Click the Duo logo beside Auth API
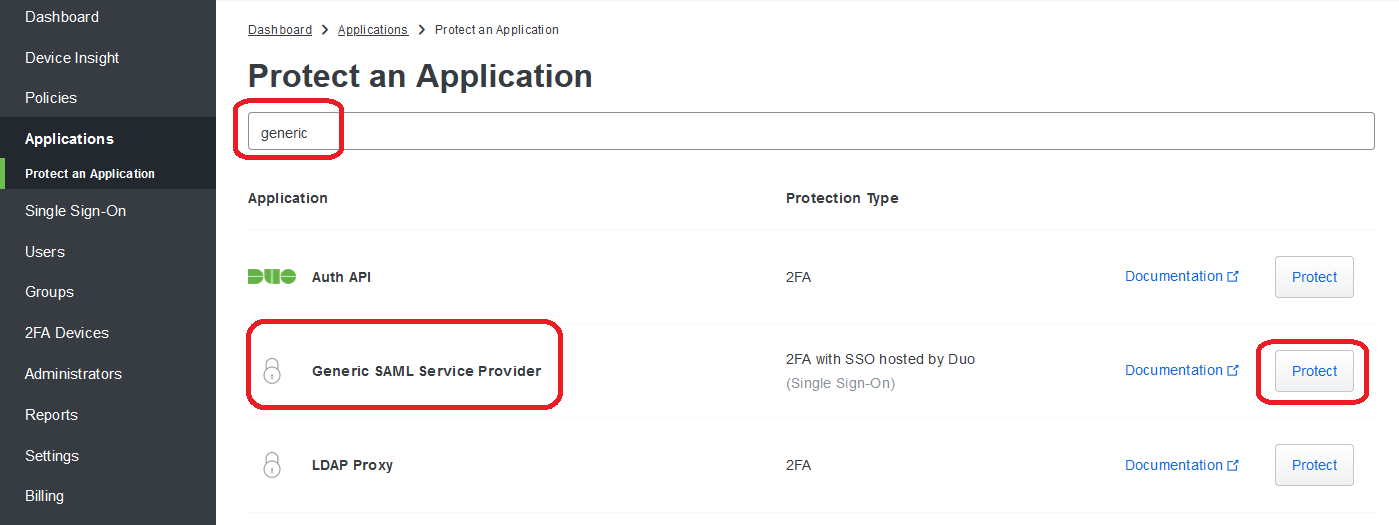Viewport: 1399px width, 525px height. [x=271, y=277]
